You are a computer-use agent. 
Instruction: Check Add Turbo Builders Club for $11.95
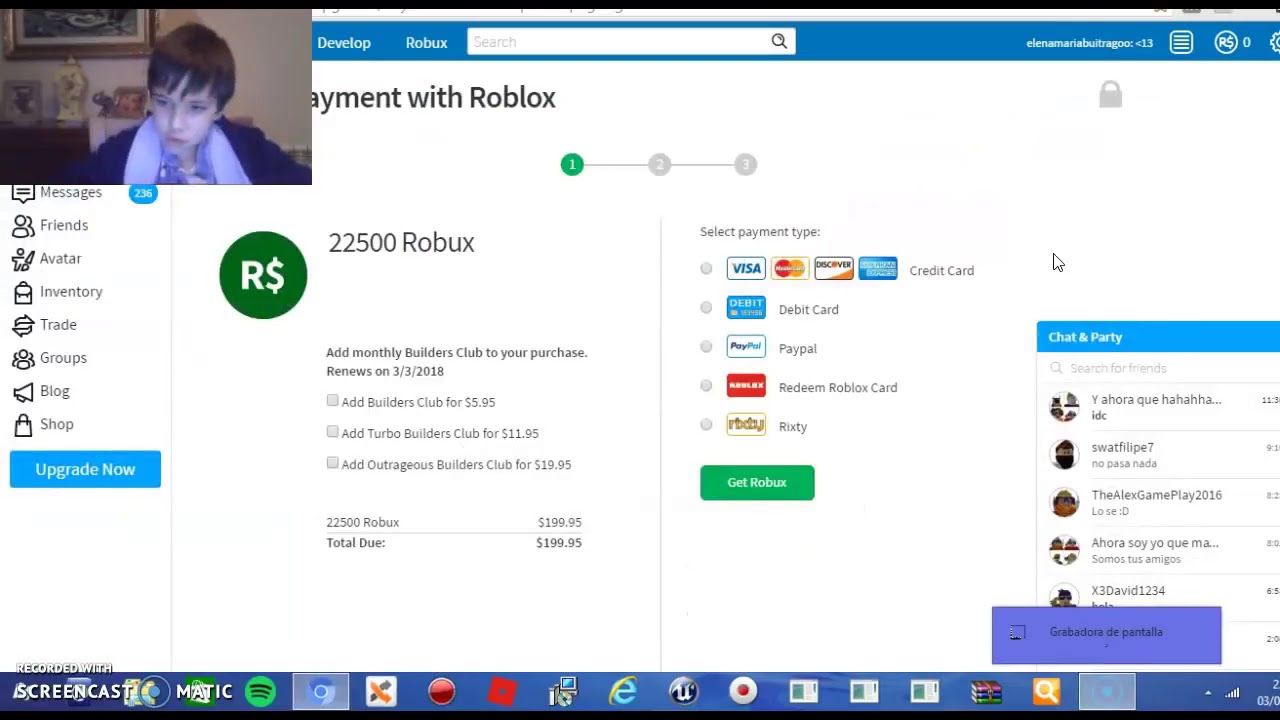coord(332,432)
